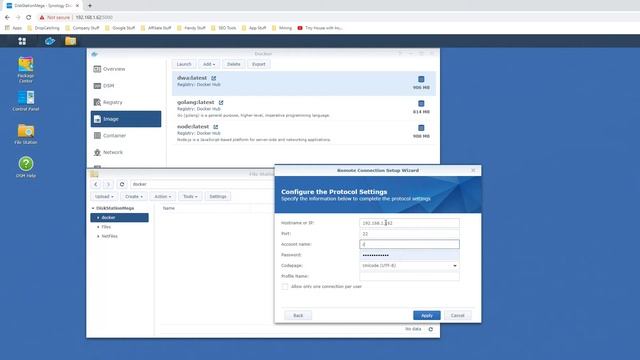The width and height of the screenshot is (640, 360).
Task: Select the File Station folder icon in DSM taskbar
Action: click(x=70, y=41)
